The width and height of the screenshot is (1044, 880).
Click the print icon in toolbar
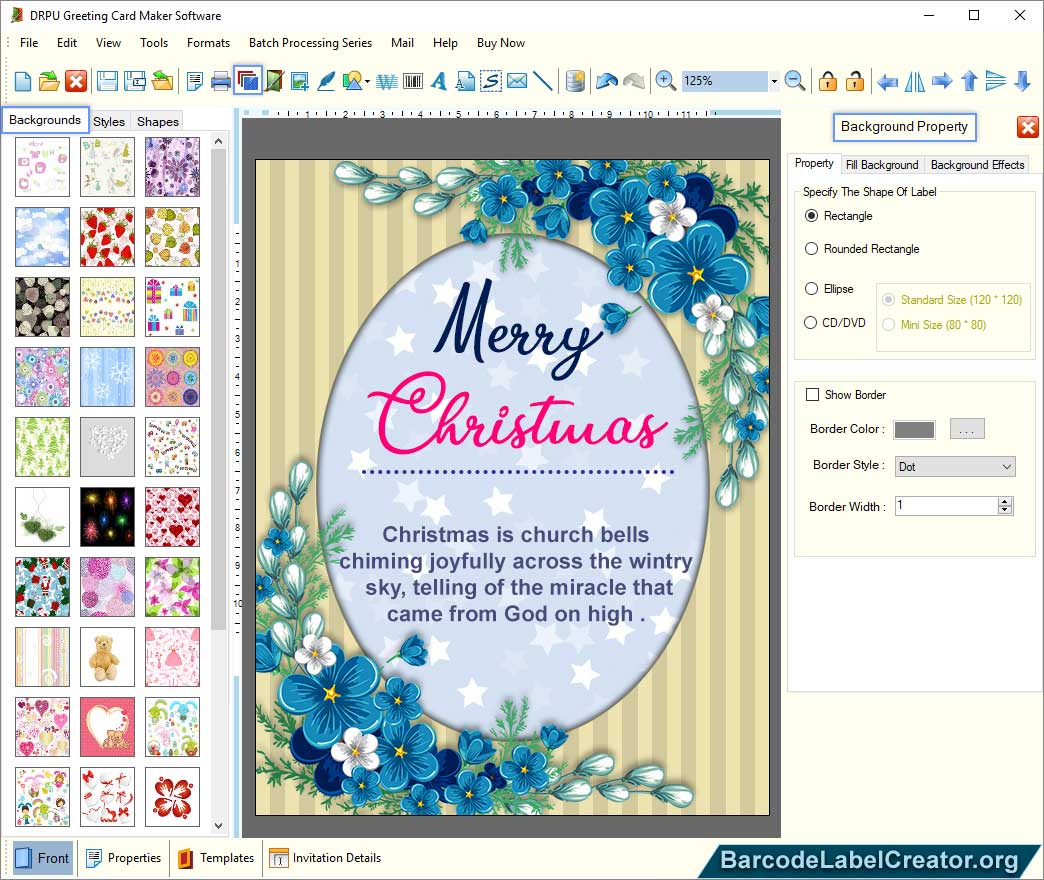click(x=220, y=81)
